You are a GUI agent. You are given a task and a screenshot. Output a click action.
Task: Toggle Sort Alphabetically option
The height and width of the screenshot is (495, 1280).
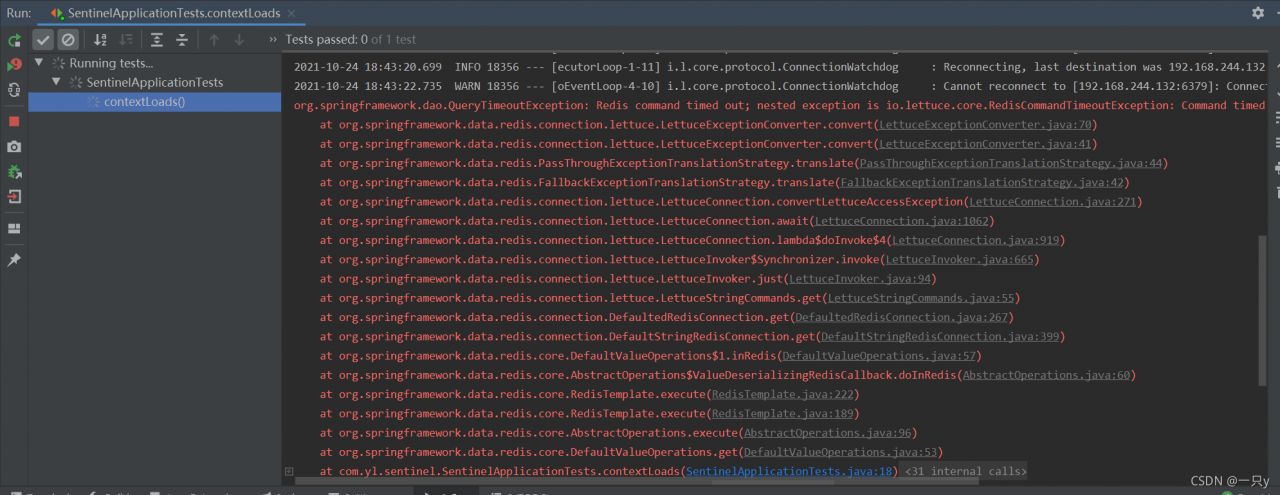point(100,40)
